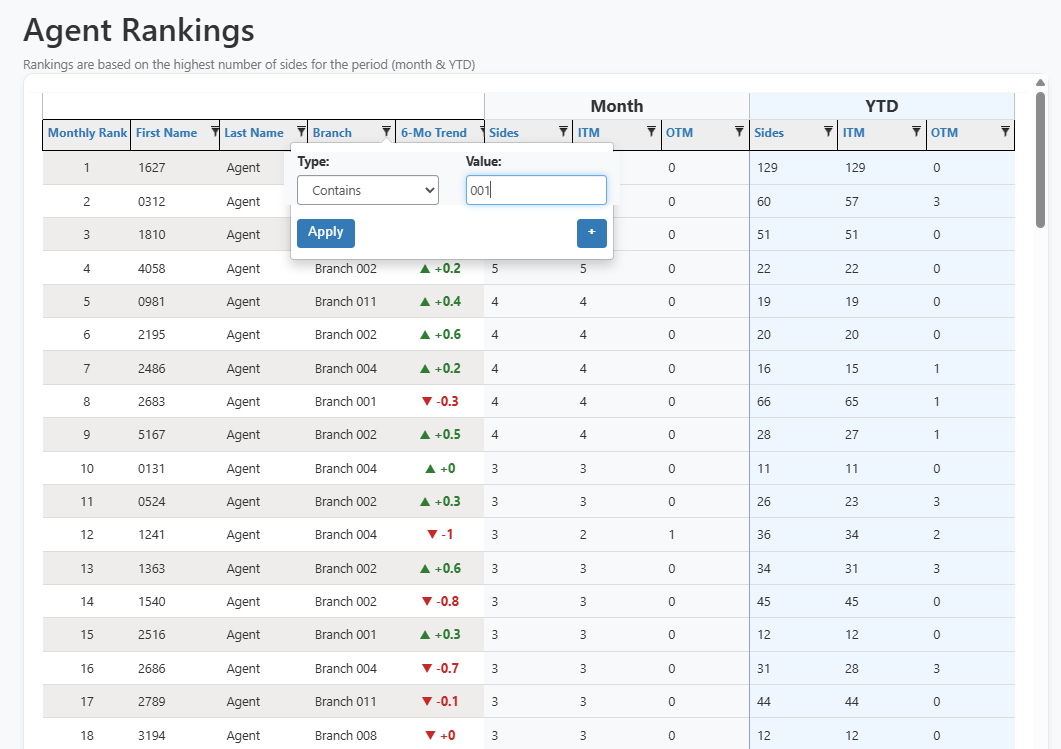This screenshot has width=1061, height=749.
Task: Click Branch 001 in the 2516 row
Action: coord(346,635)
